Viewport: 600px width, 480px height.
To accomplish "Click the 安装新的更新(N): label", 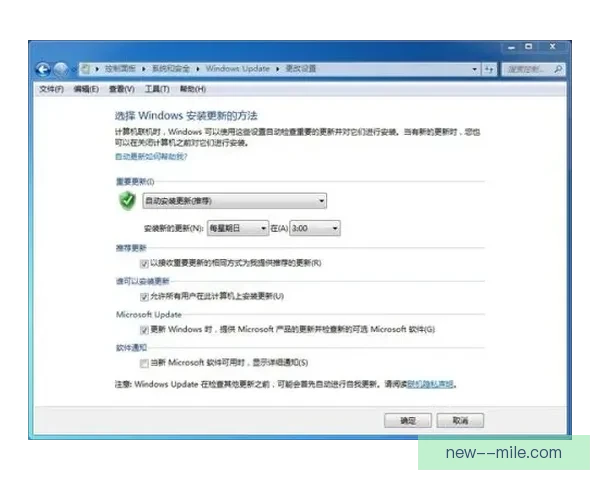I will point(174,229).
